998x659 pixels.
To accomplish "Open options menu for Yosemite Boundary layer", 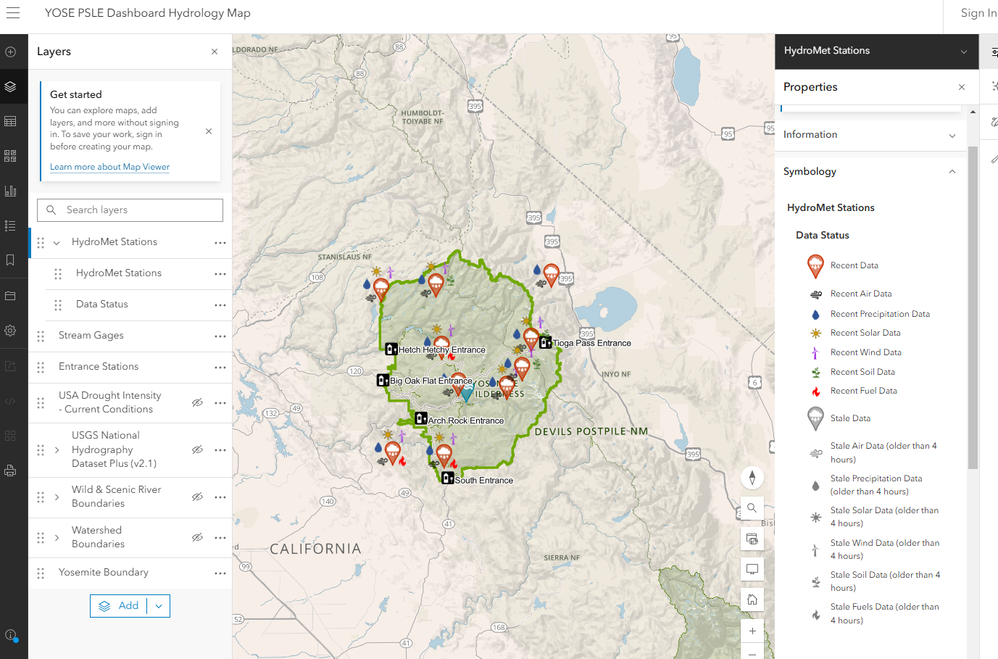I will 220,573.
